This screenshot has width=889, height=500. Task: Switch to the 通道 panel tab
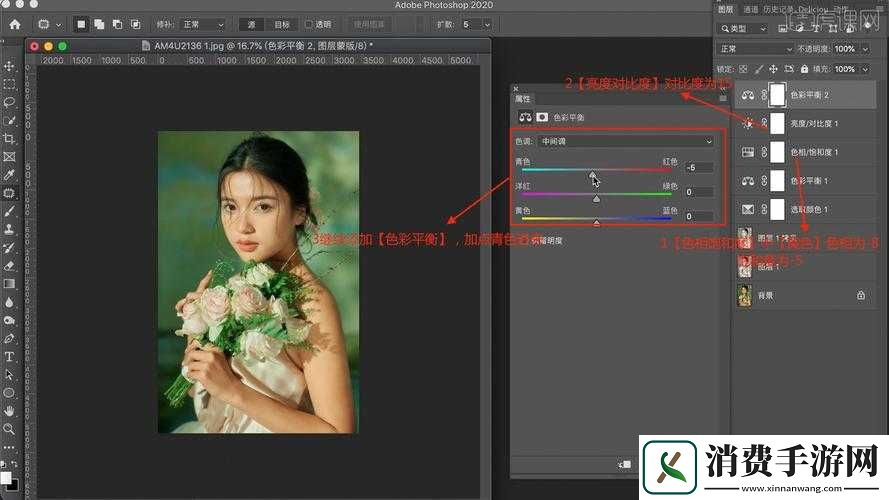click(749, 9)
